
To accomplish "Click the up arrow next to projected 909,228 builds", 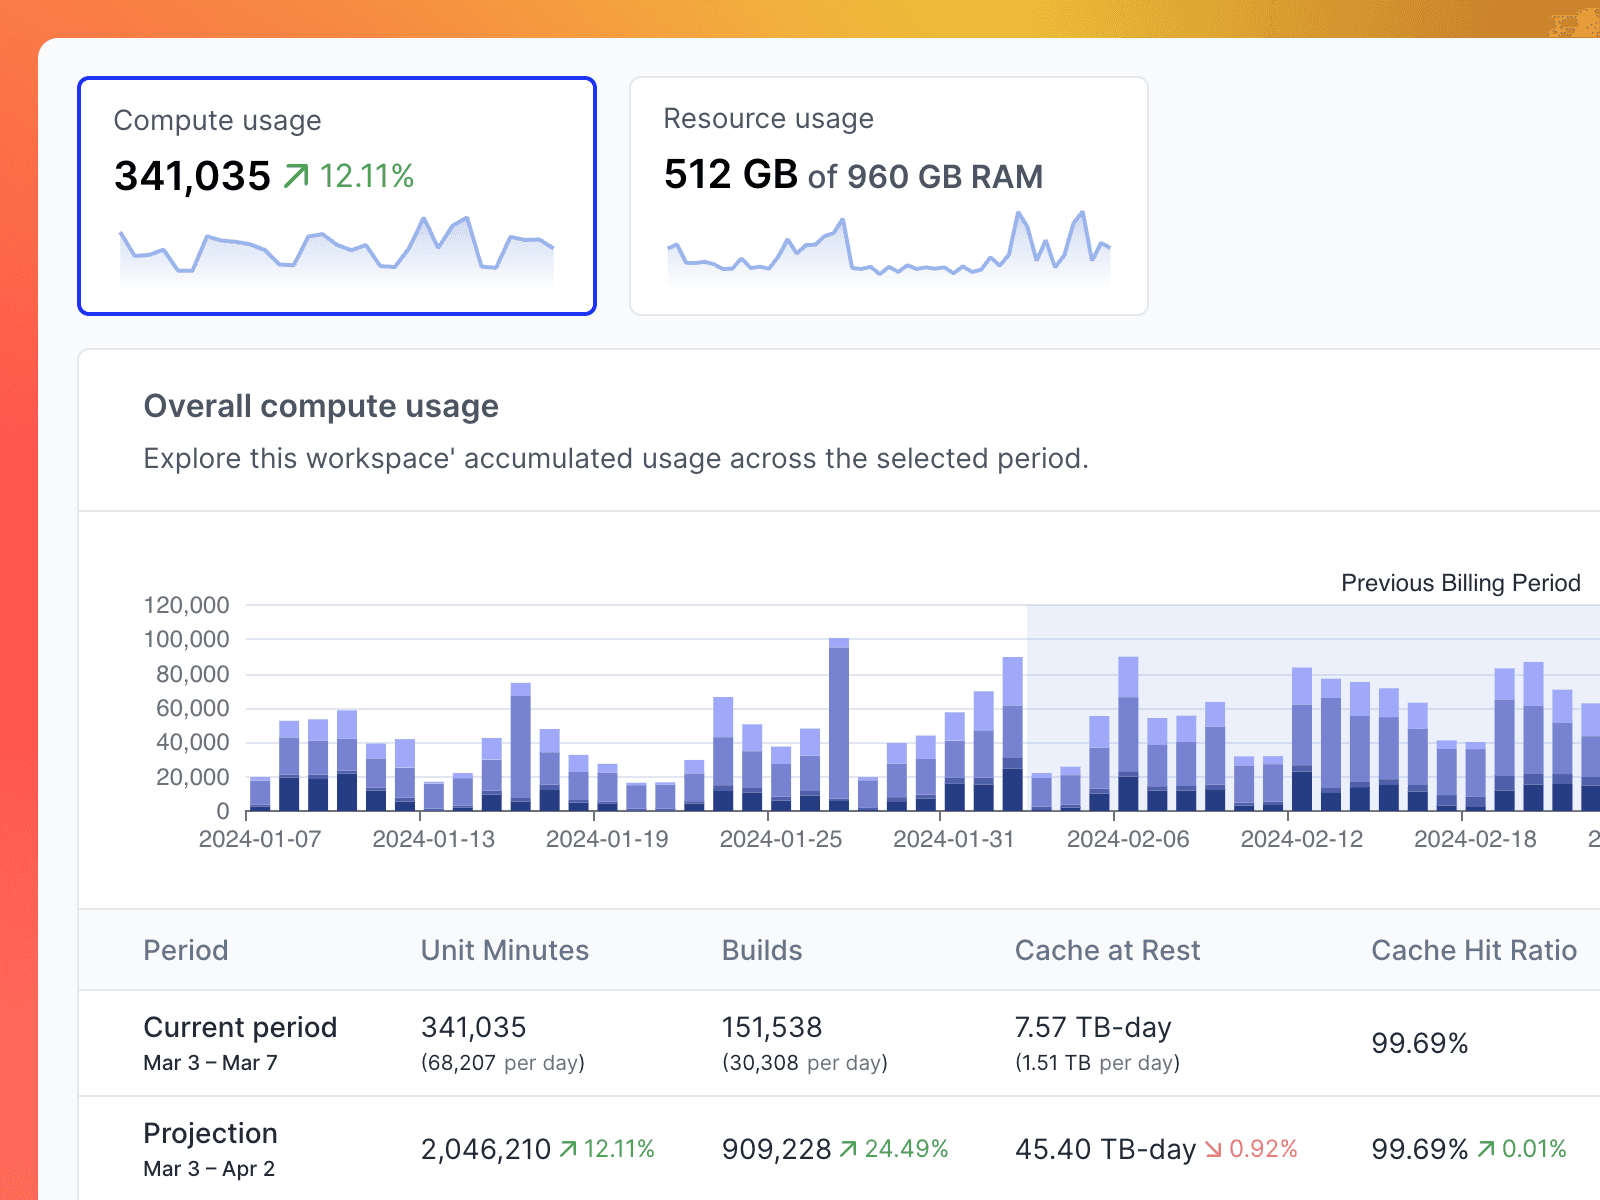I will click(x=848, y=1149).
